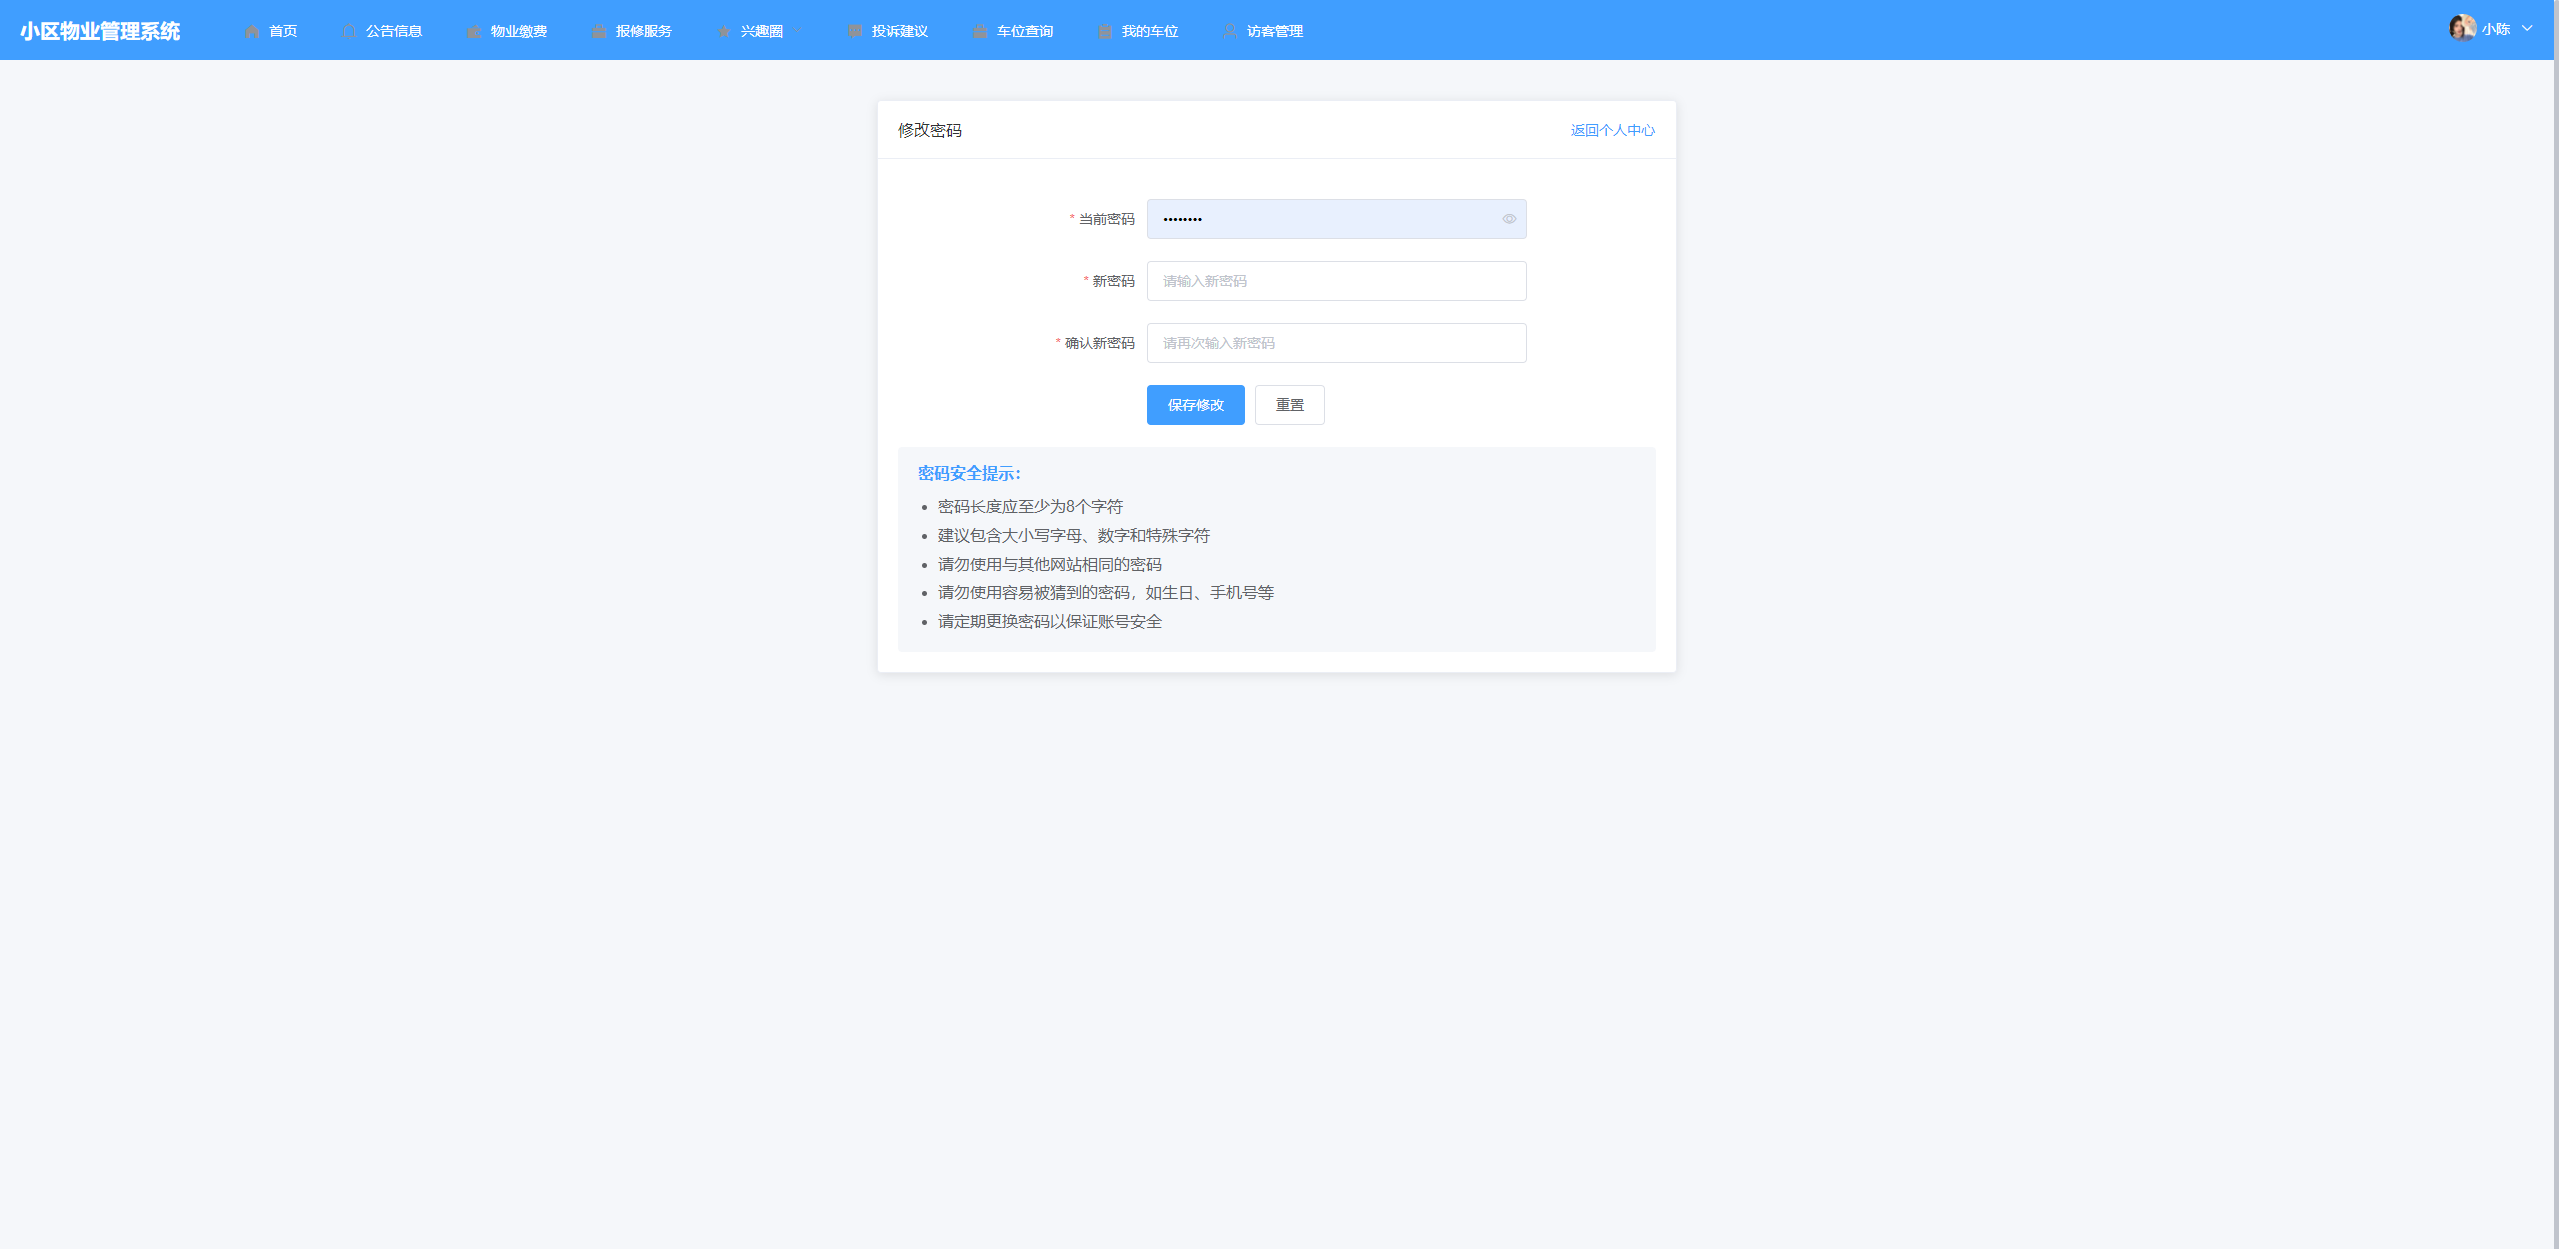Focus the 新密码 input field

click(1336, 281)
